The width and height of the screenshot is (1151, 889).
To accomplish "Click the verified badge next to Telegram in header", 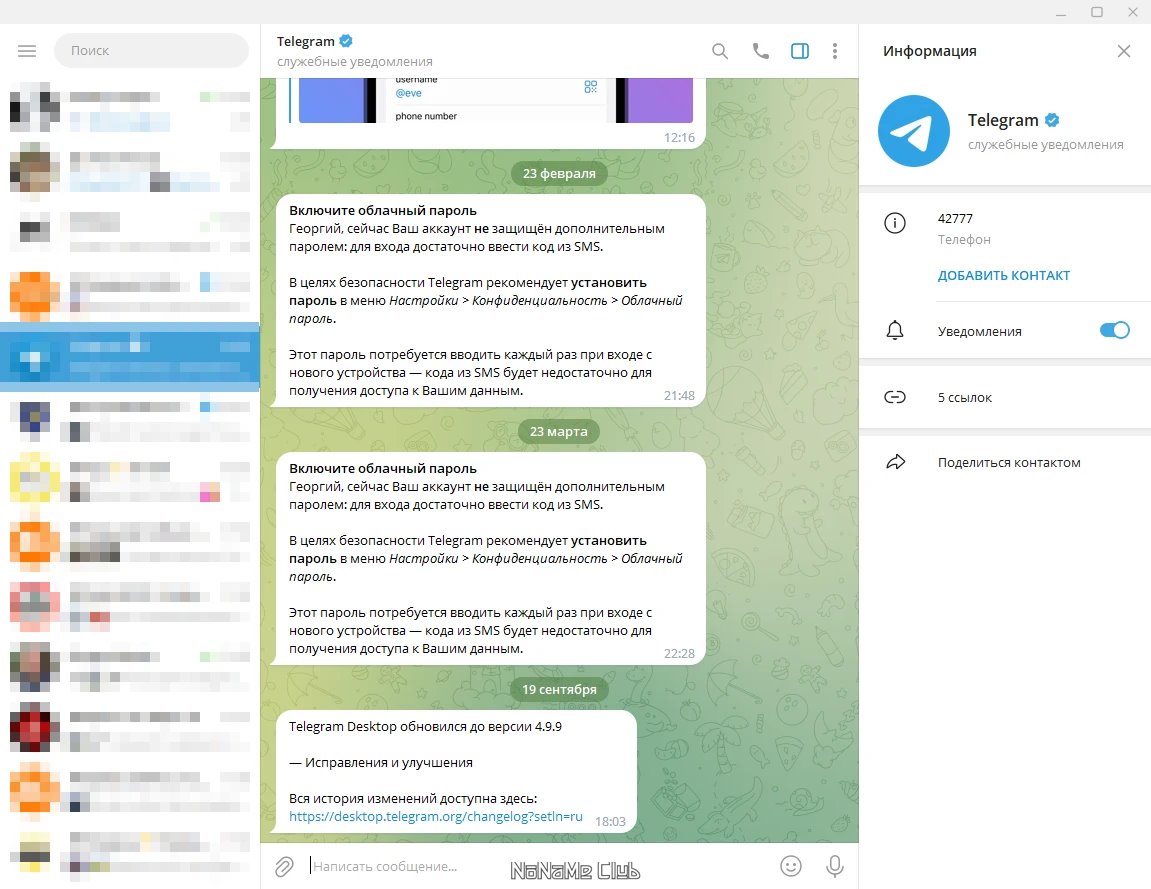I will (x=346, y=41).
